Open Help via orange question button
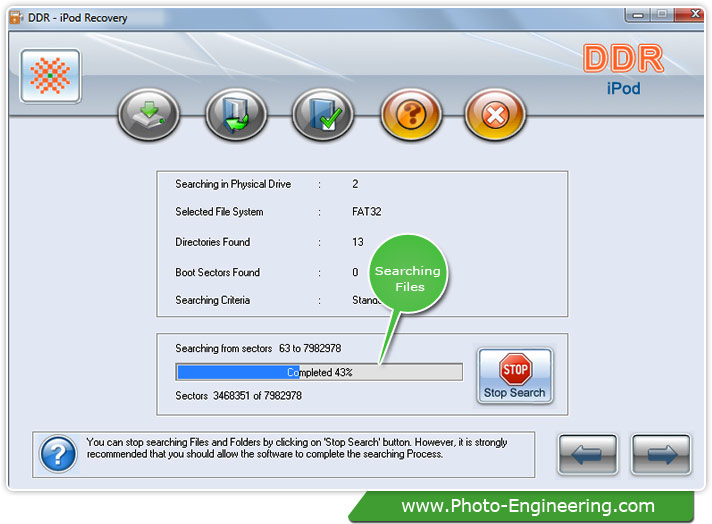This screenshot has width=712, height=524. point(410,114)
